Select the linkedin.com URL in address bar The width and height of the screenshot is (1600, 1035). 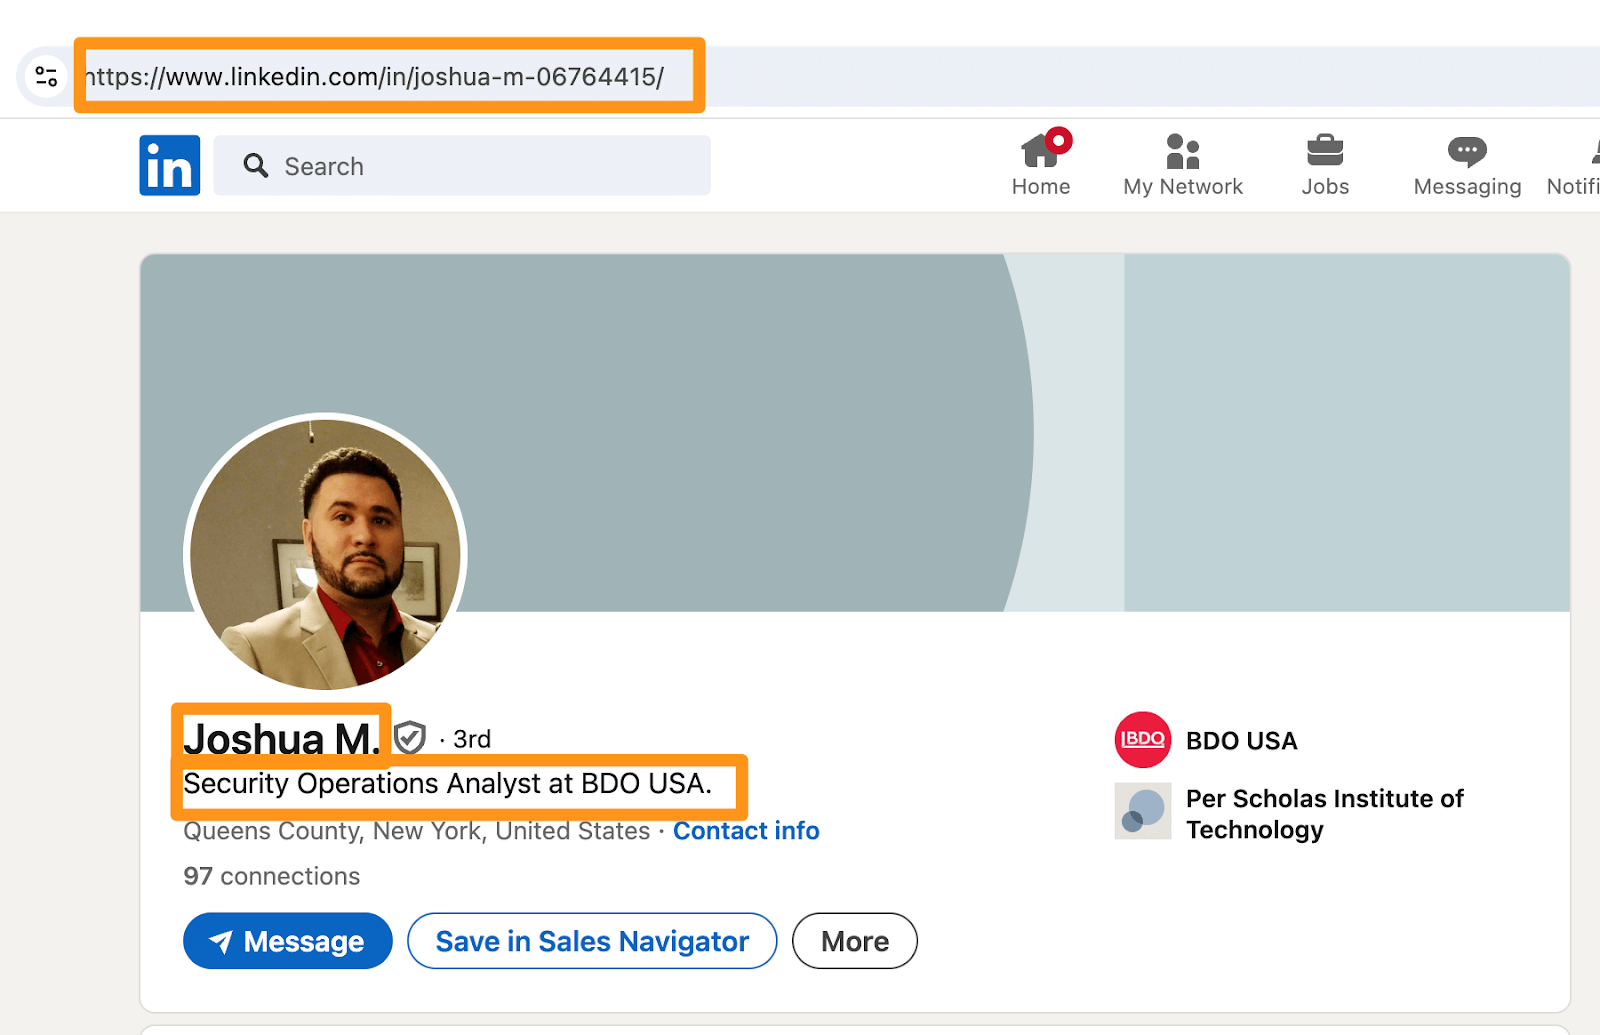click(375, 77)
